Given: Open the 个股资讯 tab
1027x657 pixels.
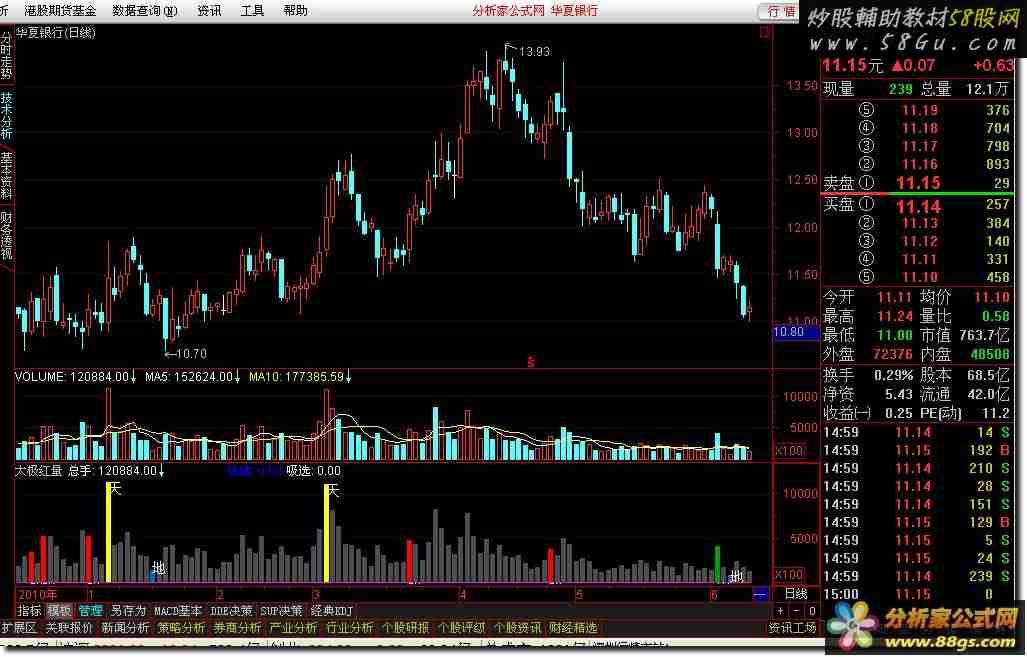Looking at the screenshot, I should (517, 628).
